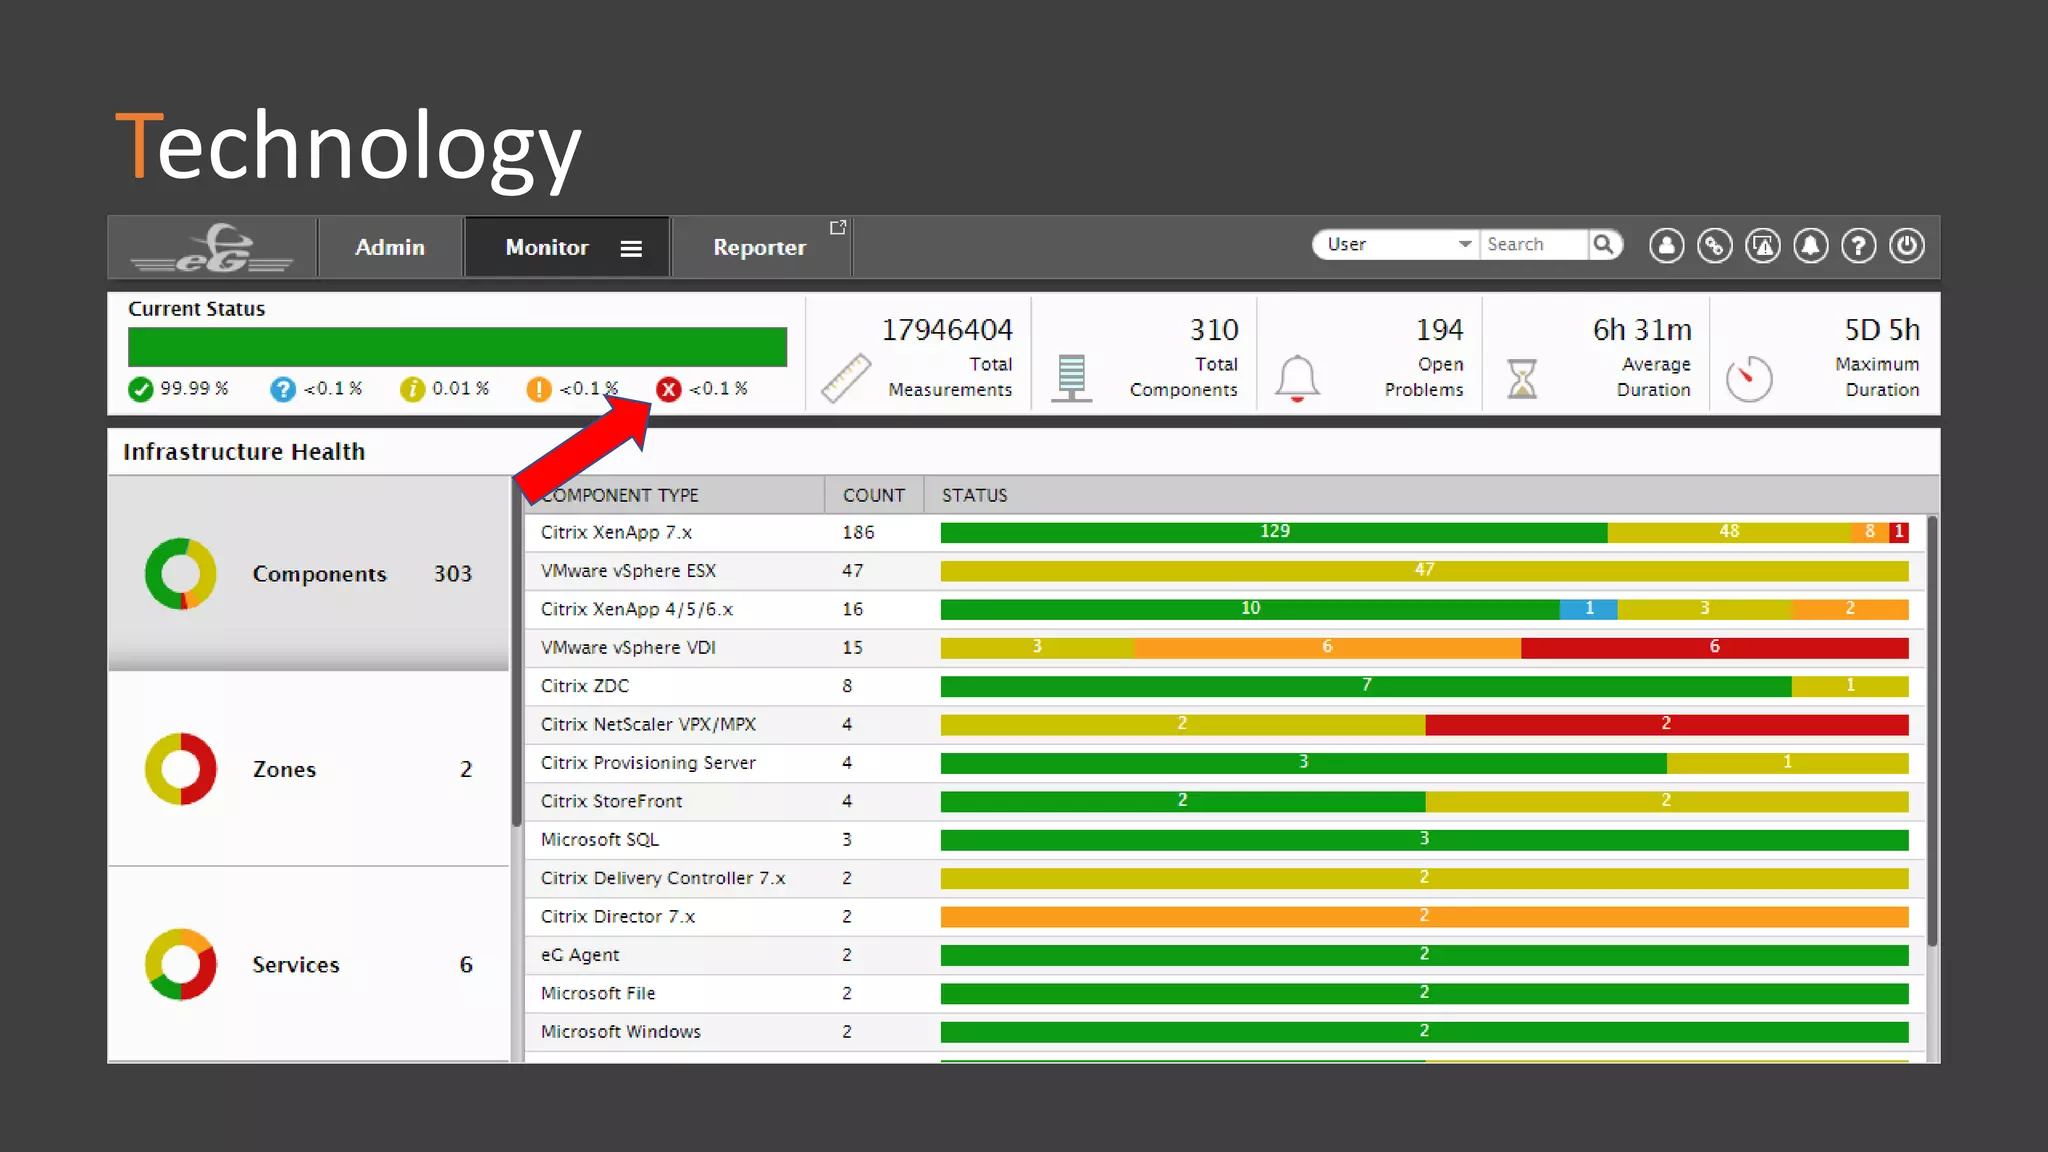Click the red critical status icon

click(669, 389)
